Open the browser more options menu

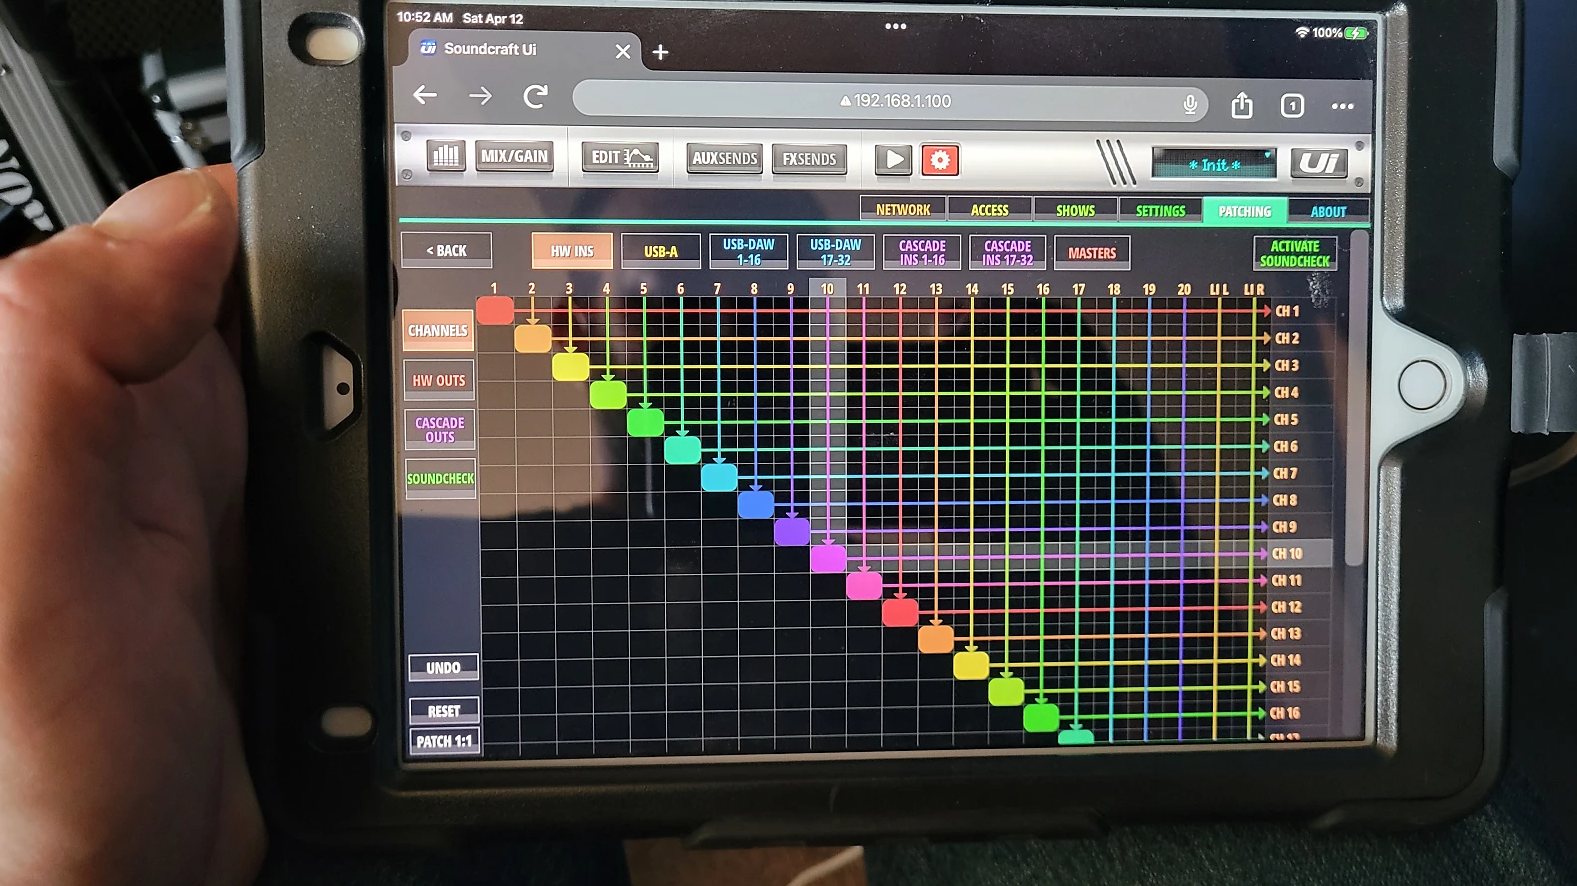click(1343, 106)
